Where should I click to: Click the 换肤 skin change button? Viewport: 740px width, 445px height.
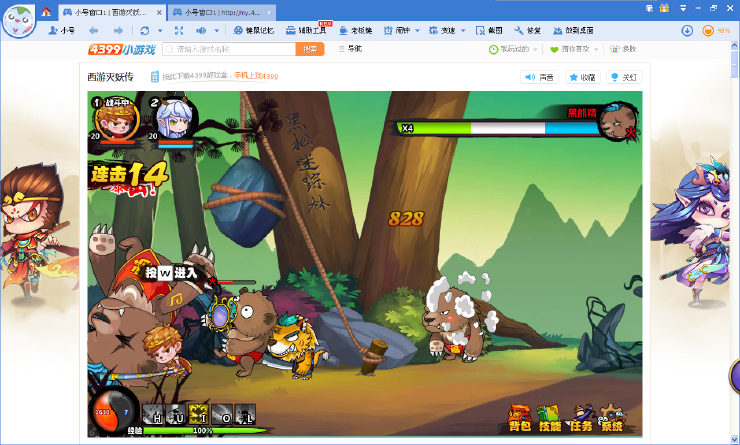click(622, 49)
